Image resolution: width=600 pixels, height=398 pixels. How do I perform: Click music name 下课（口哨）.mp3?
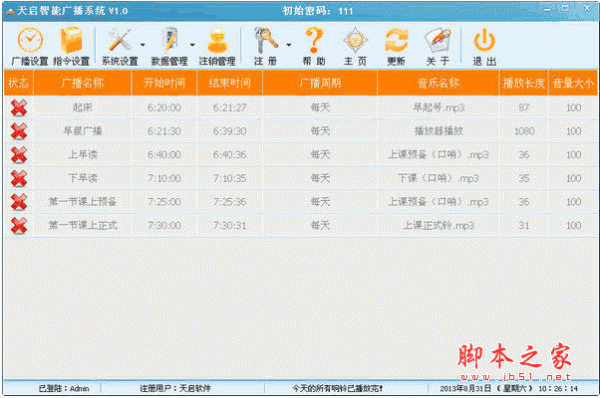click(x=439, y=178)
